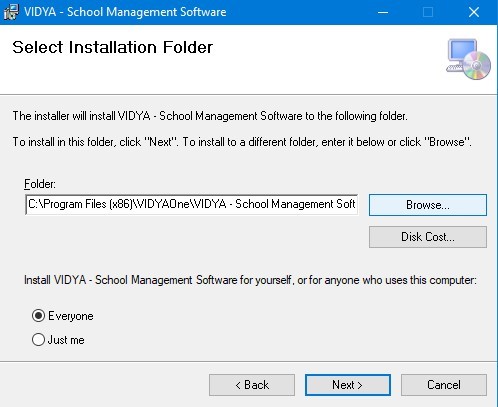Viewport: 498px width, 407px height.
Task: Select the Everyone radio button
Action: coord(38,315)
